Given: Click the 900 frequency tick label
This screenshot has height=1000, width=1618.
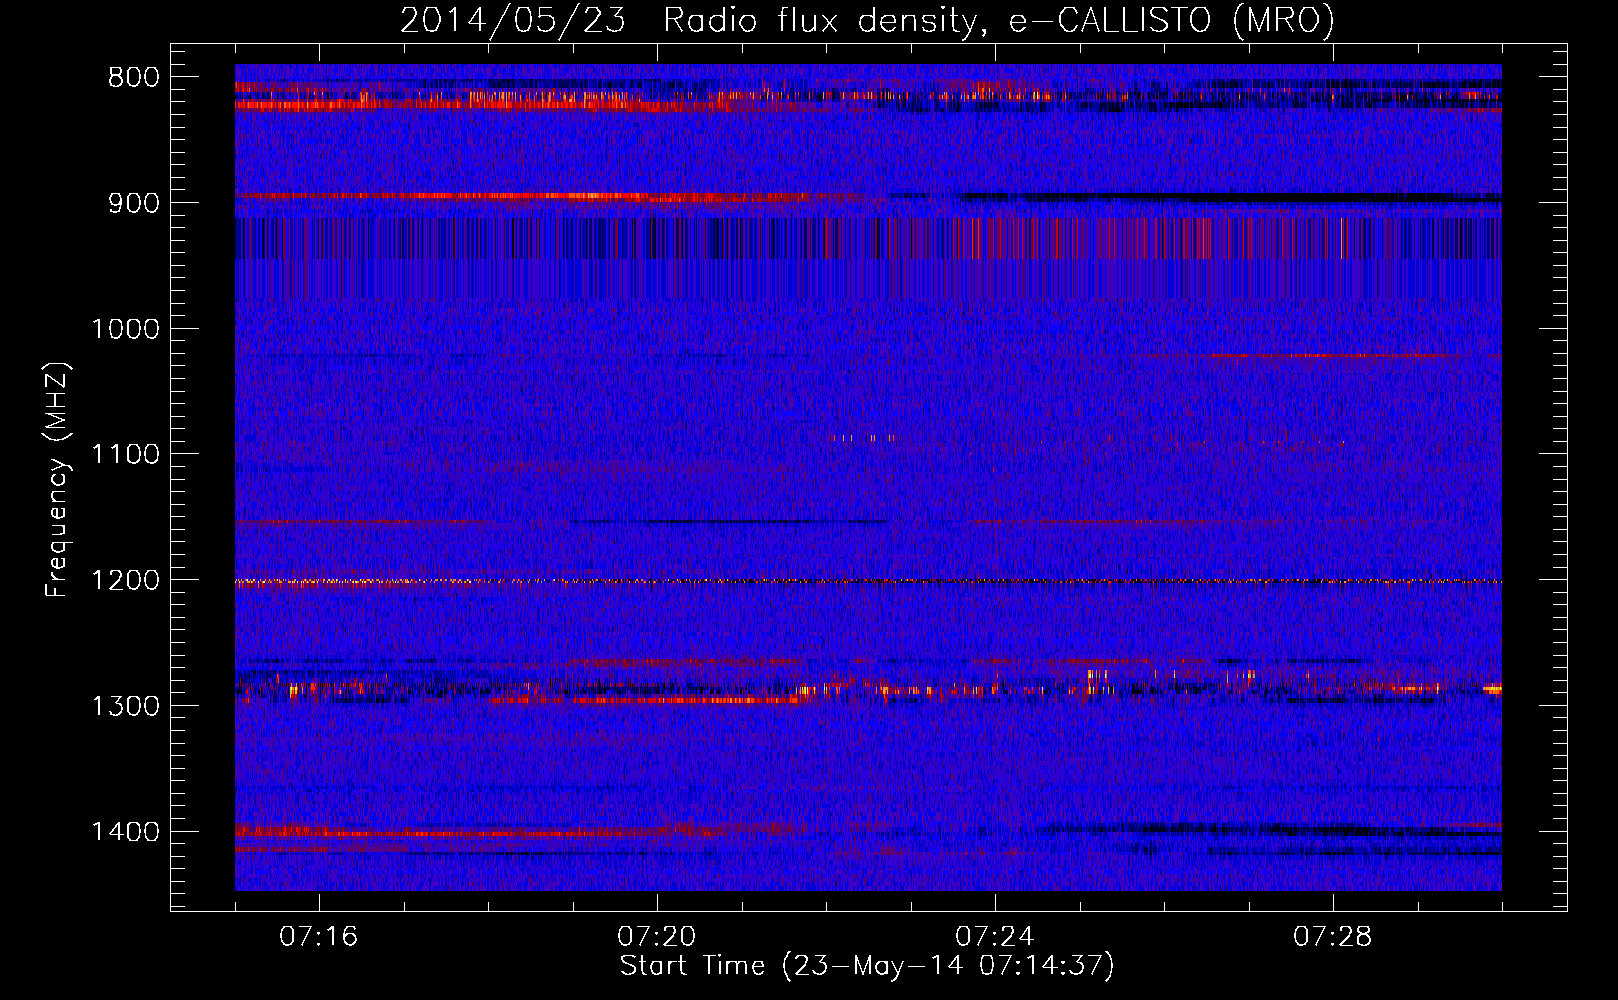Looking at the screenshot, I should [x=133, y=203].
